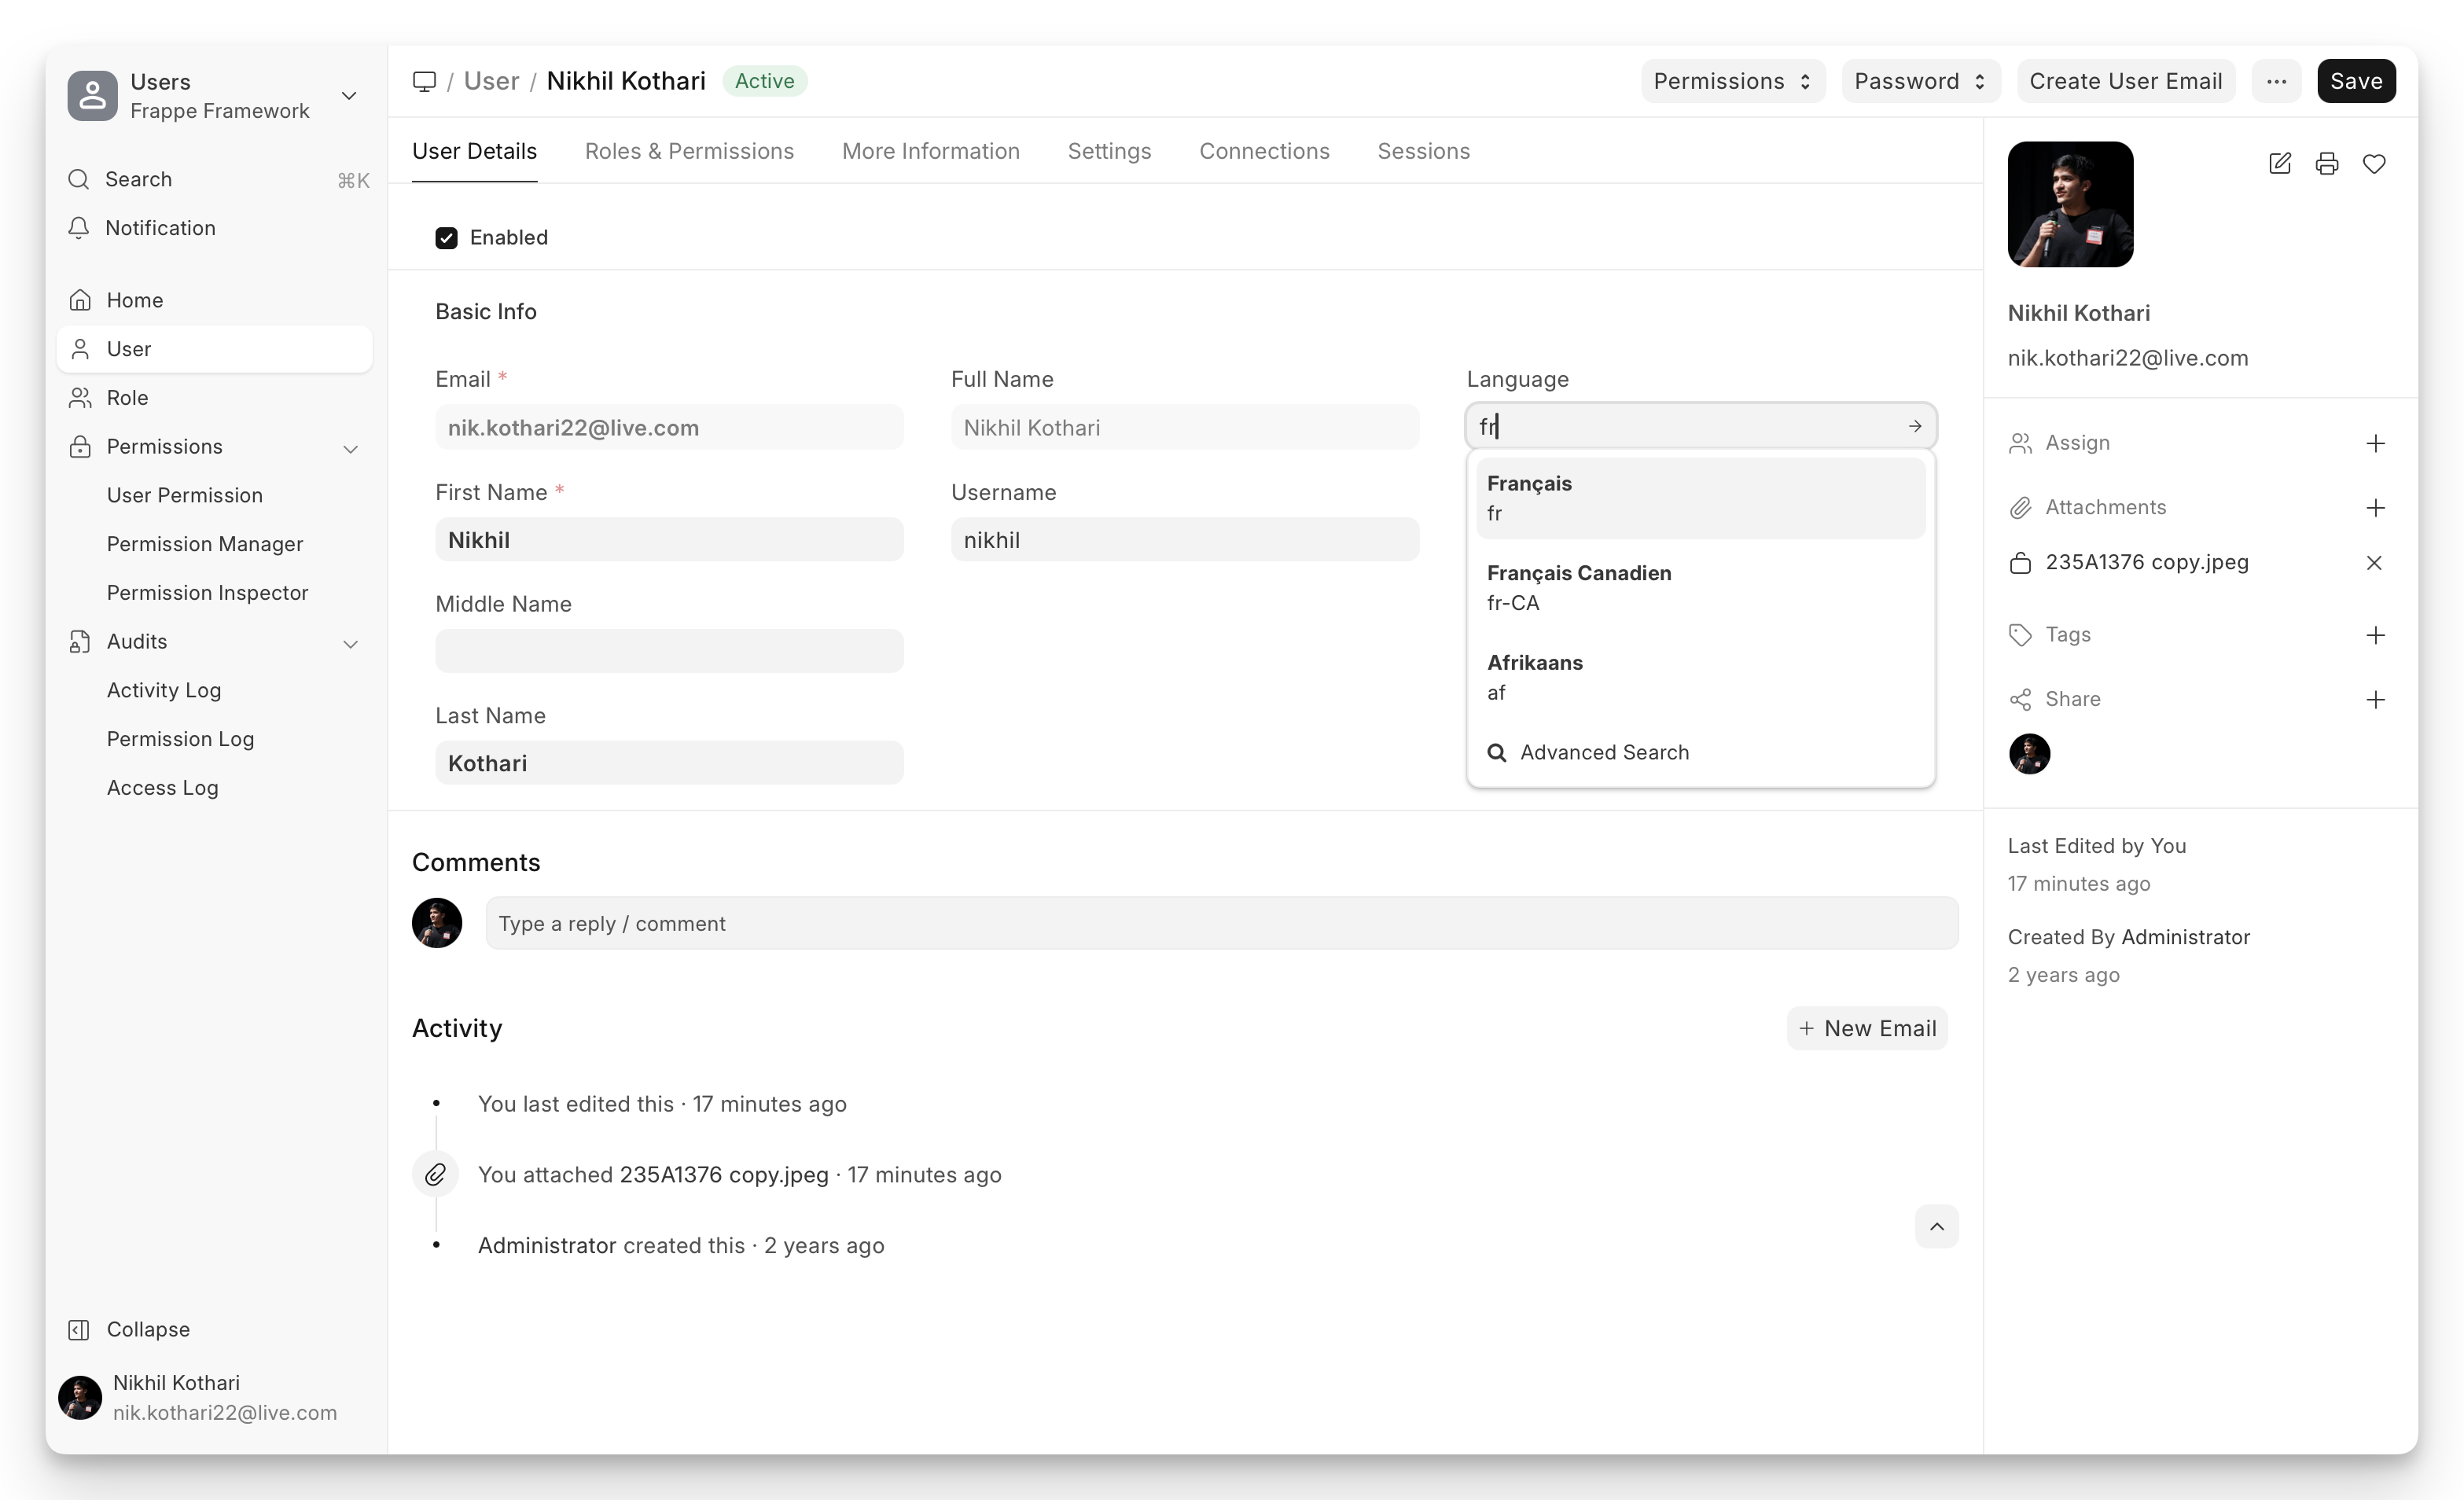Click the workspace monitor icon in breadcrumb
Screen dimensions: 2464x1500
pos(424,82)
